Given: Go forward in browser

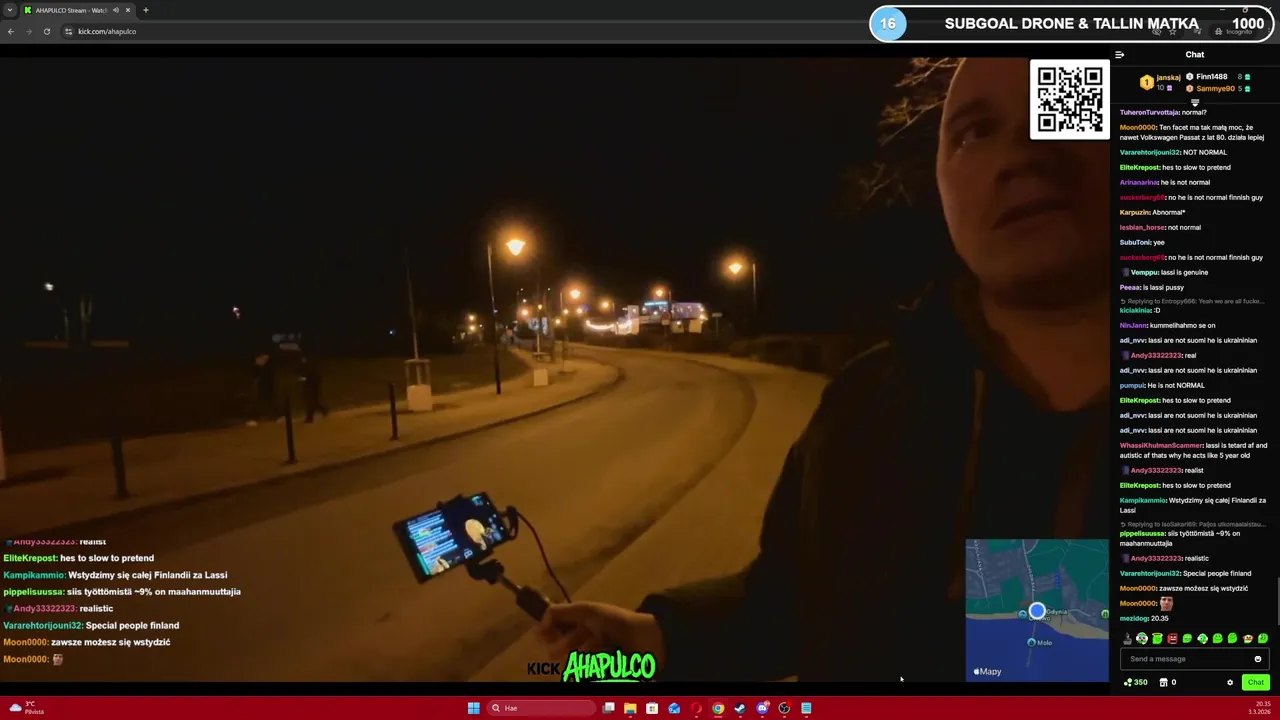Looking at the screenshot, I should pyautogui.click(x=28, y=31).
